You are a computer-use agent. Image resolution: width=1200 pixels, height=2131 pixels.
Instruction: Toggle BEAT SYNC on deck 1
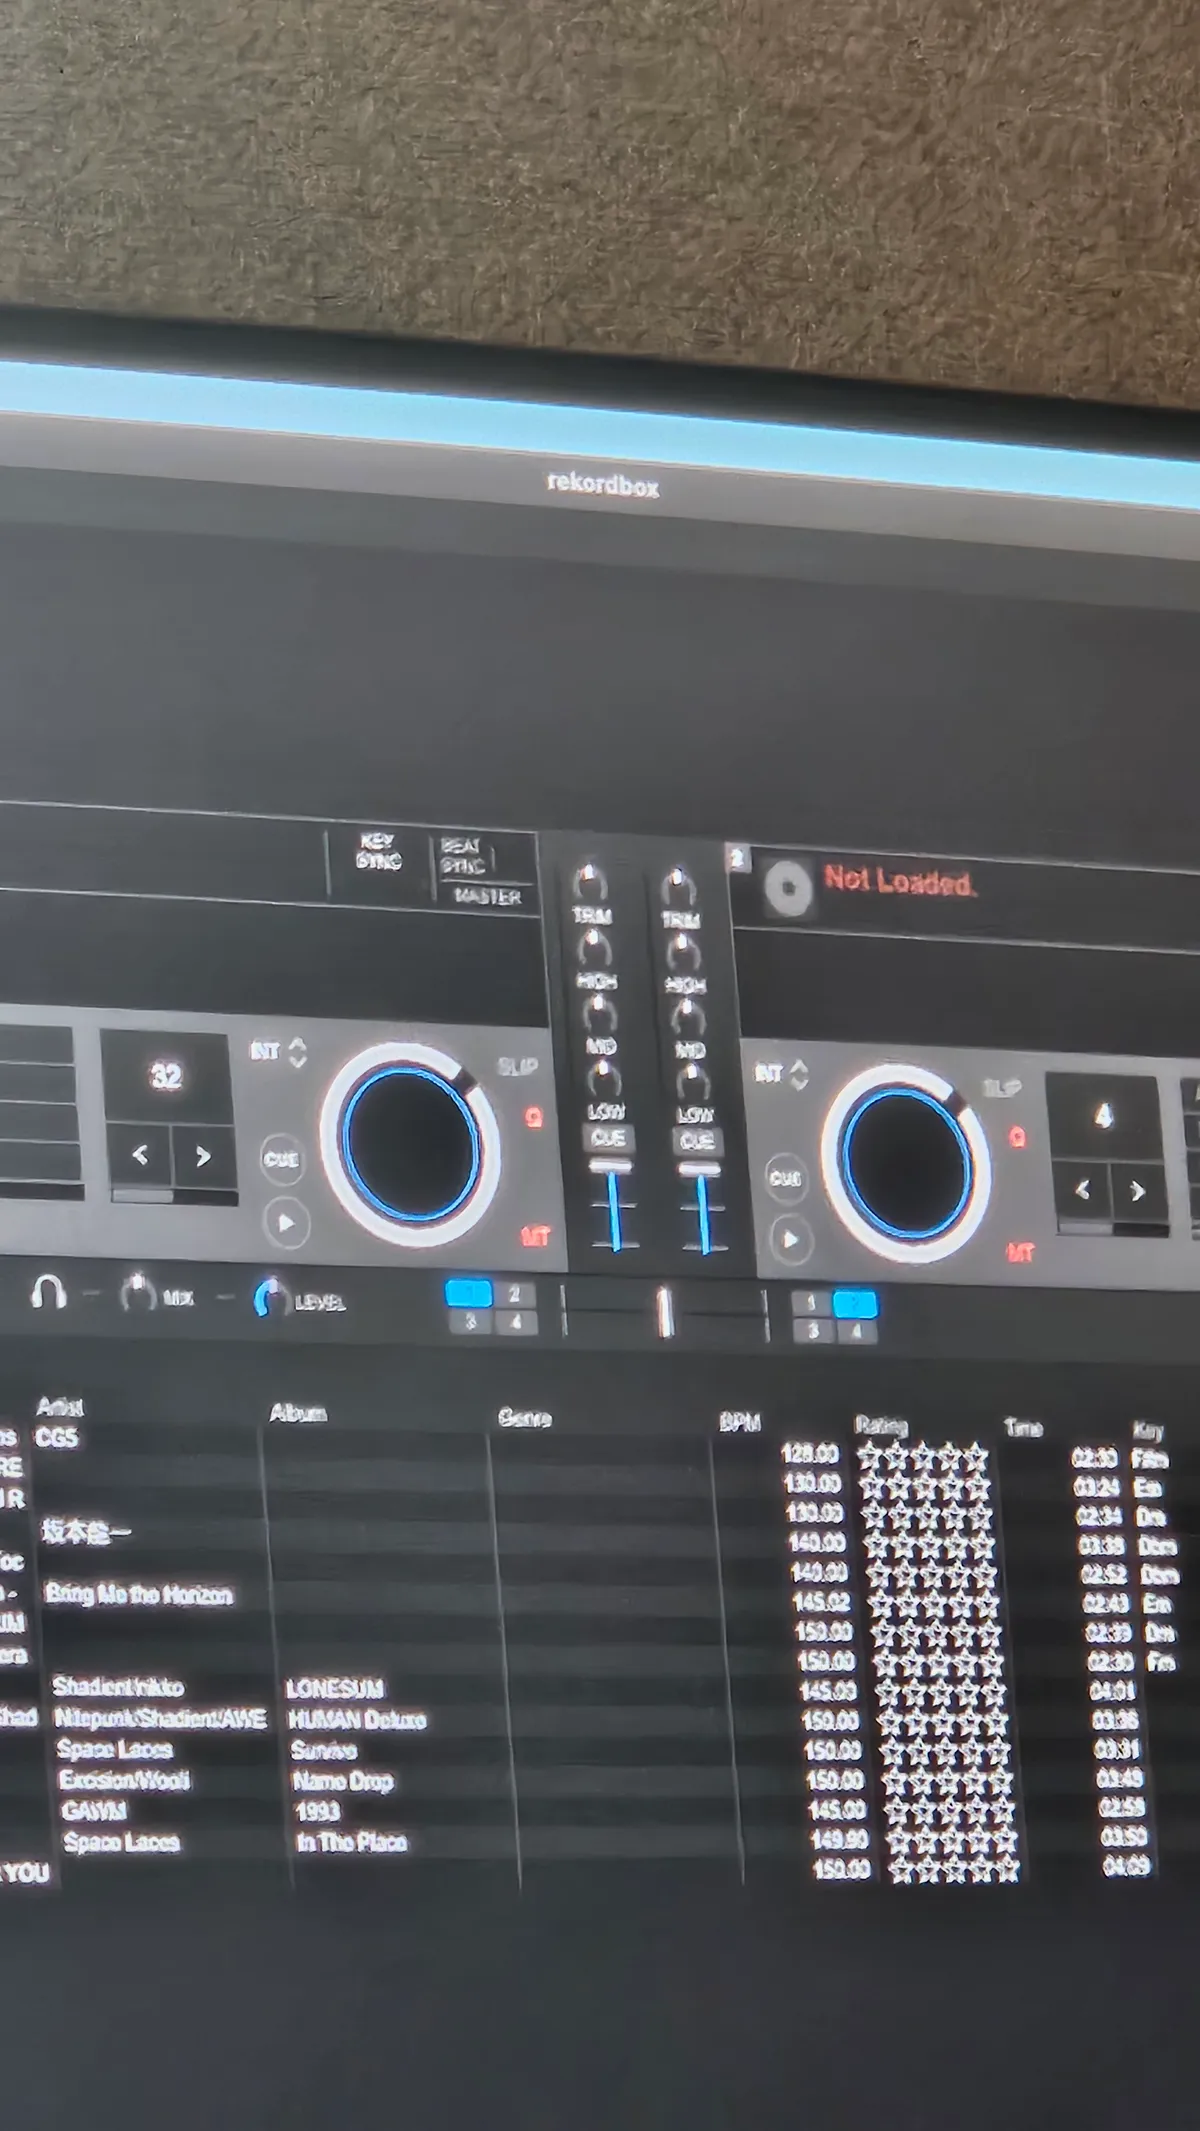[462, 856]
